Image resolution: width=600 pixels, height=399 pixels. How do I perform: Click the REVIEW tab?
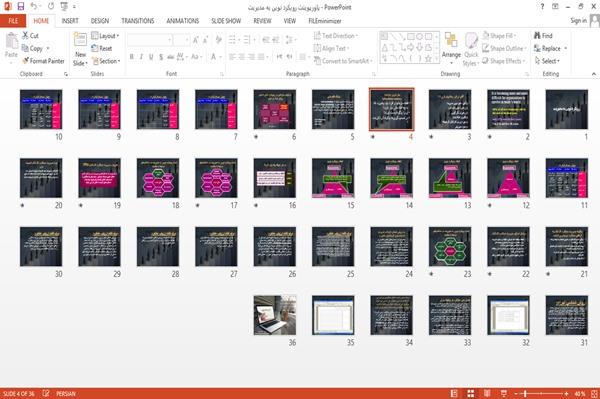262,21
